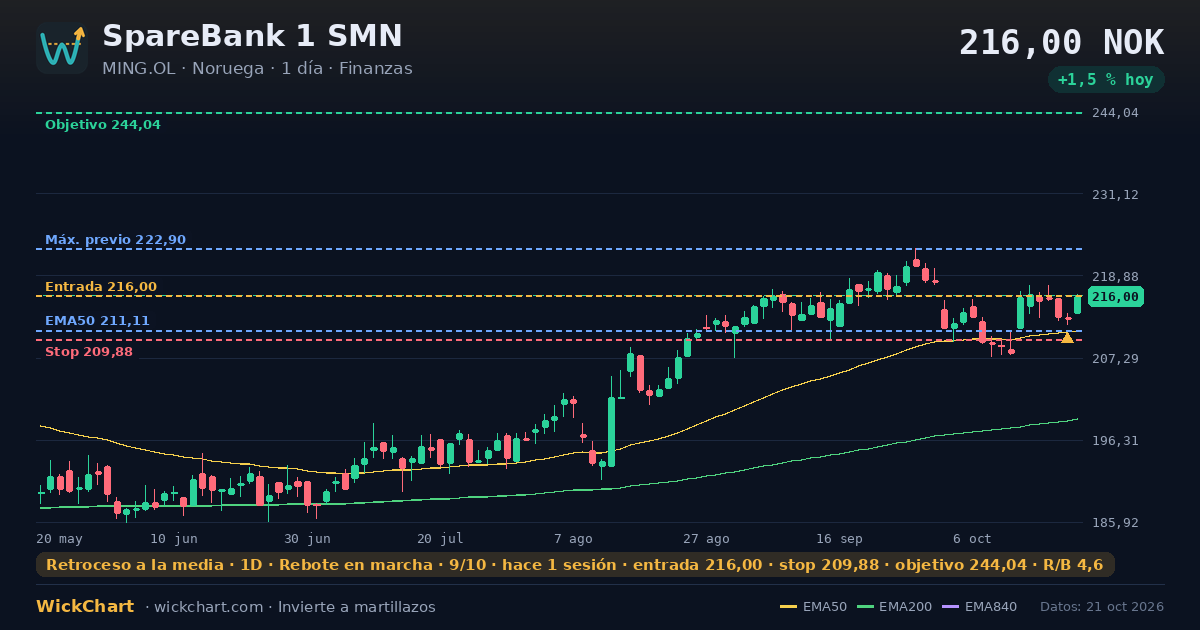Click the 30 jun date label
The image size is (1200, 630).
point(307,538)
